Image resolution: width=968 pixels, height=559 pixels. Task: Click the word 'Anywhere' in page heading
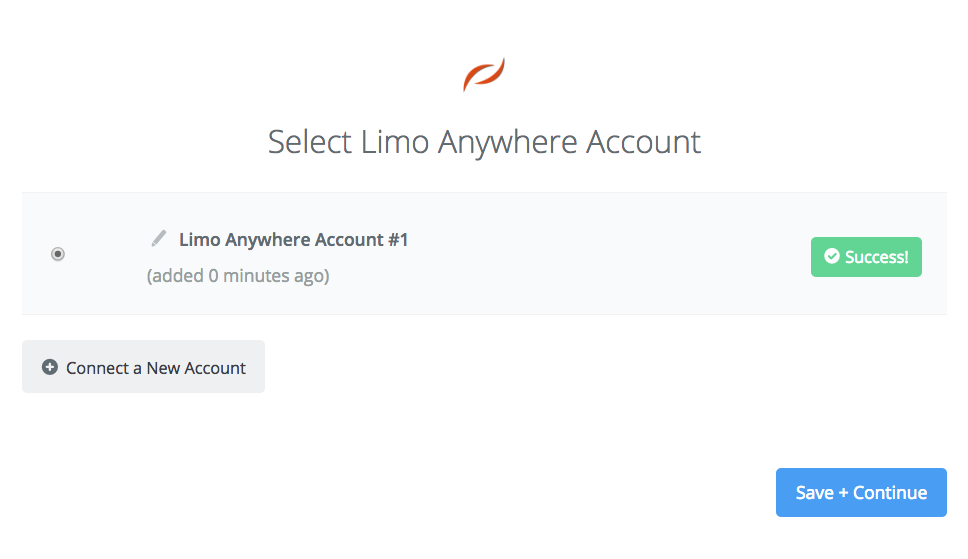[507, 143]
